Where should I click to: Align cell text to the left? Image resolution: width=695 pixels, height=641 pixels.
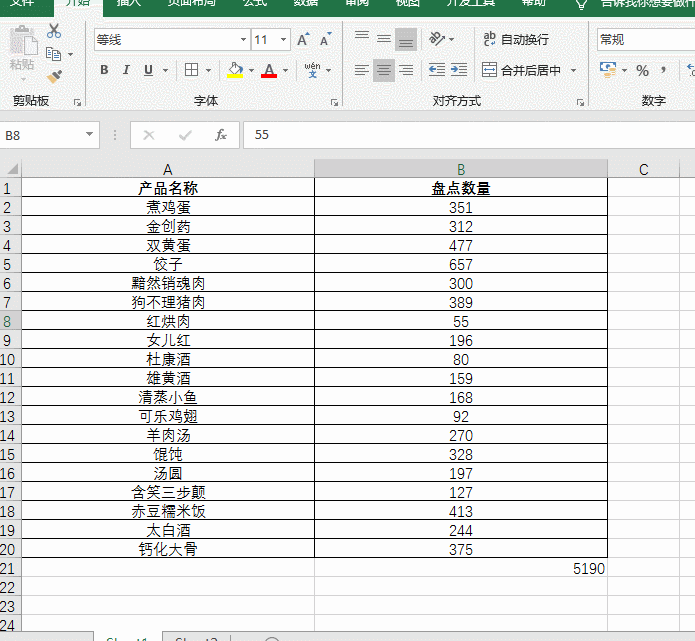click(362, 70)
